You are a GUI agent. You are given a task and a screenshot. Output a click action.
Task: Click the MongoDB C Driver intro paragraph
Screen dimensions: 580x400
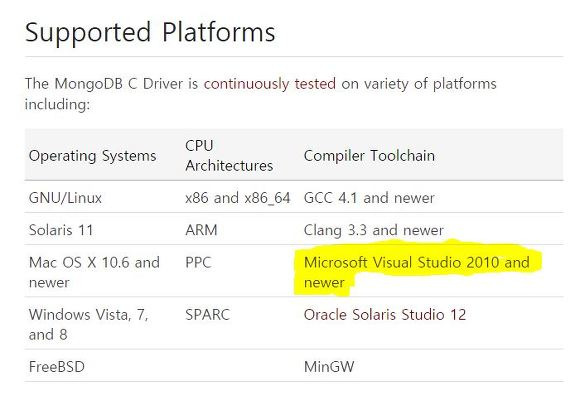[261, 94]
